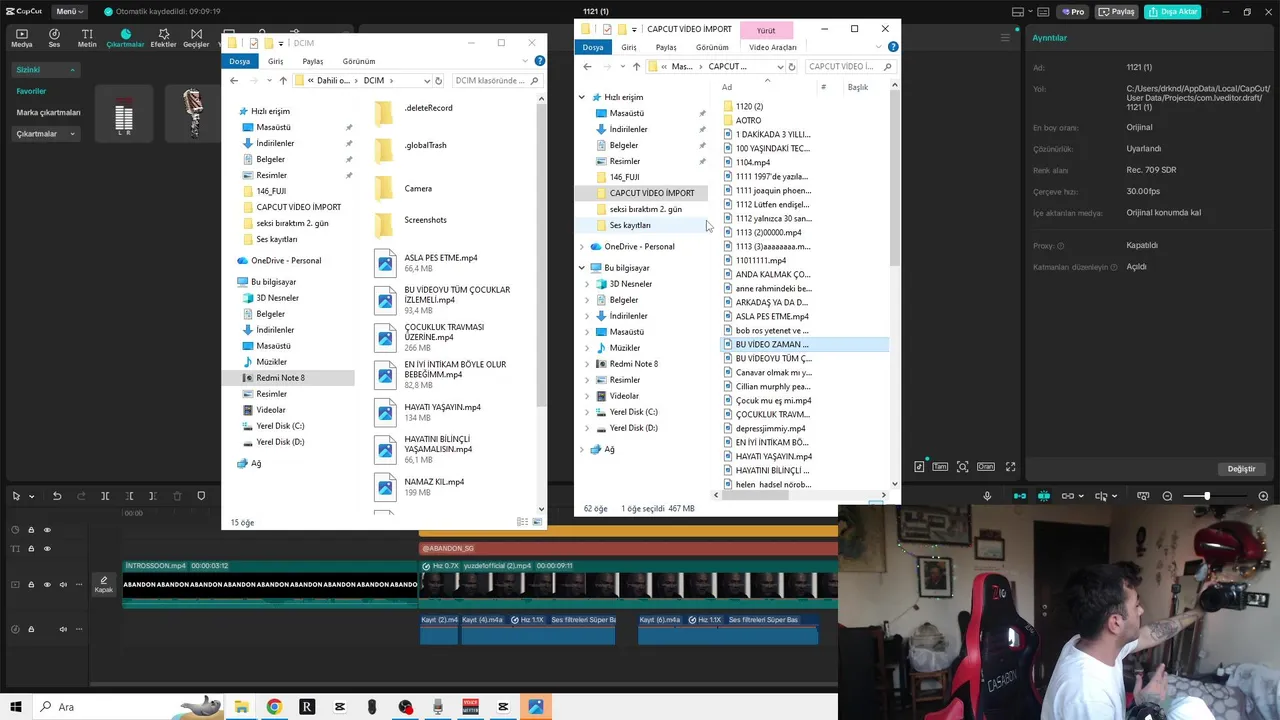Viewport: 1280px width, 720px height.
Task: Open the Paylaş tab in right explorer window
Action: tap(666, 47)
